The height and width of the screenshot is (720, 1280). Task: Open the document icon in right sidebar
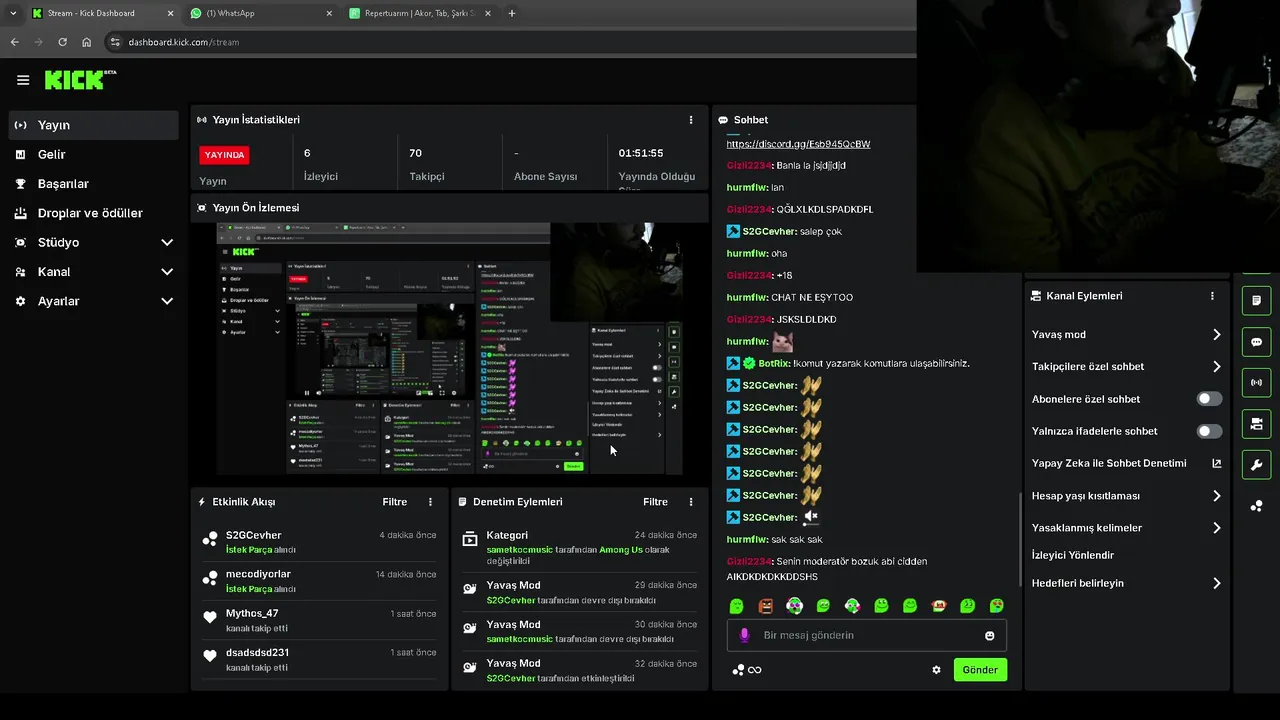click(x=1257, y=301)
